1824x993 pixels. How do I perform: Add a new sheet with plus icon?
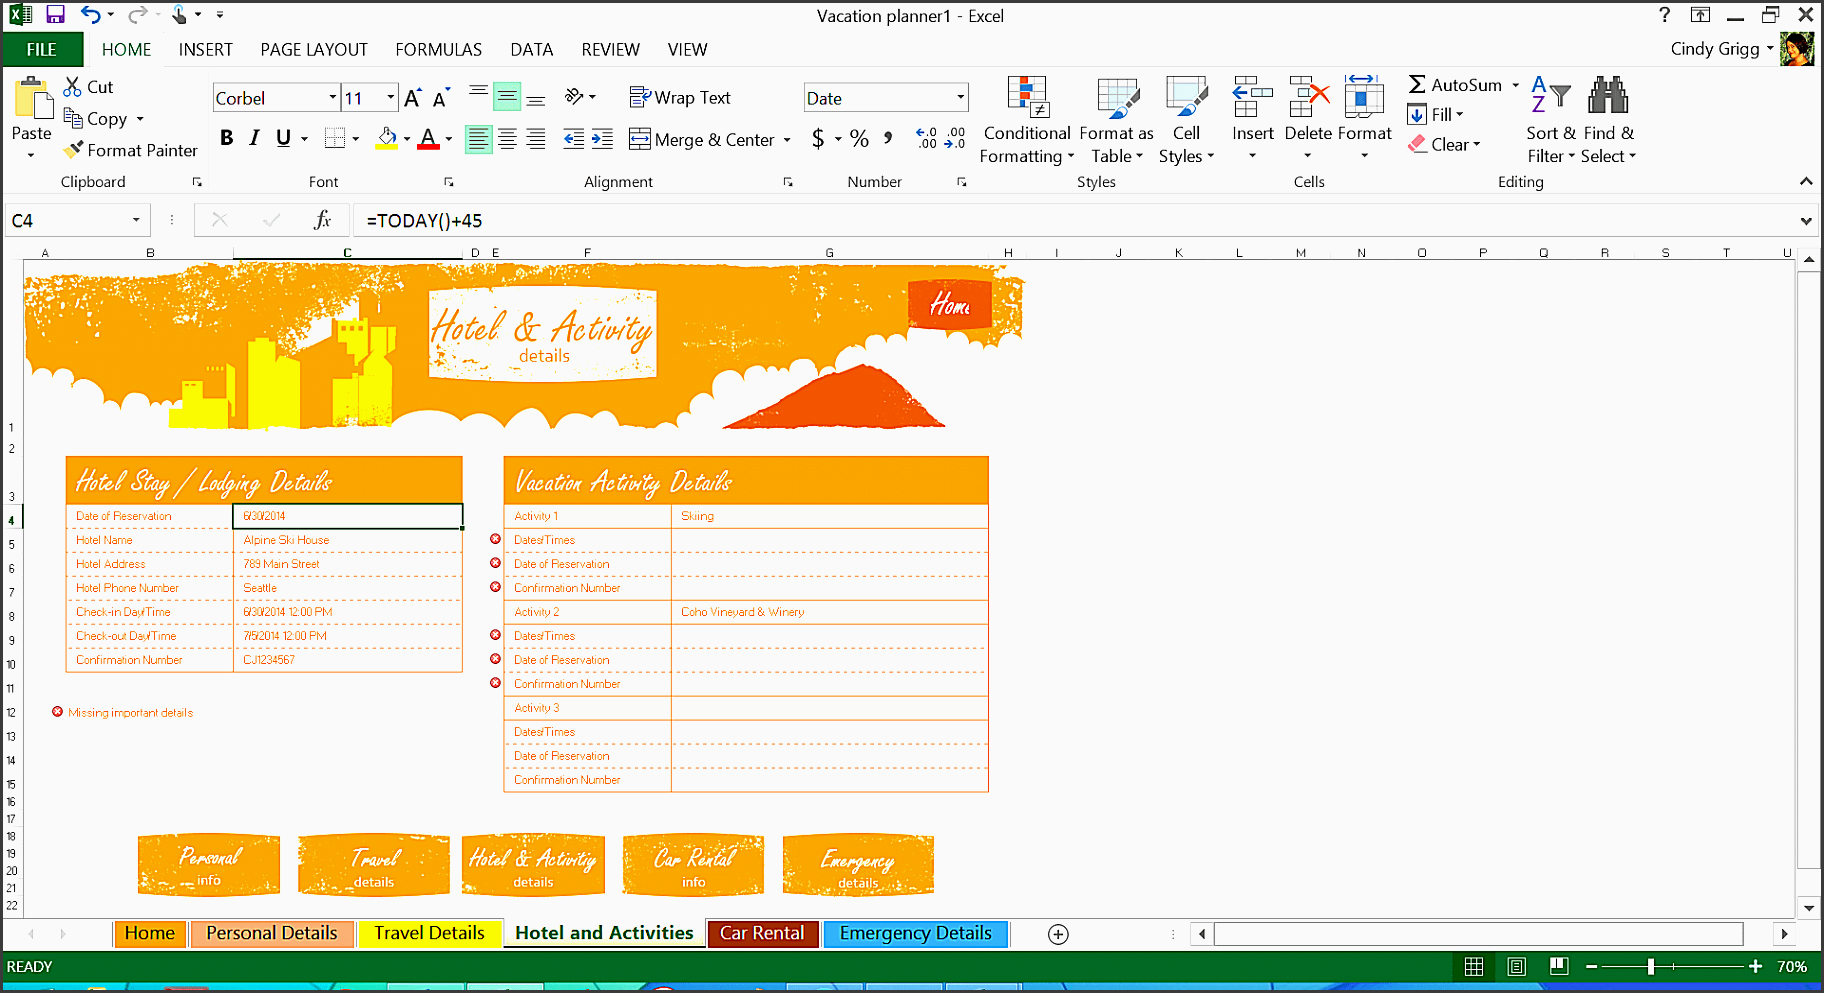tap(1058, 934)
